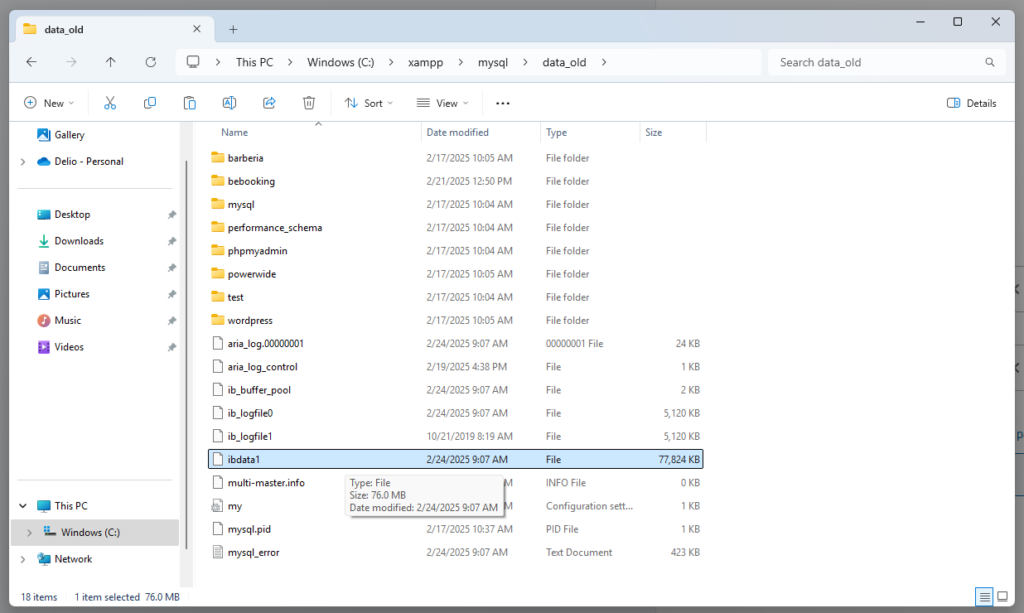
Task: Click the Cut scissors icon in toolbar
Action: click(x=110, y=103)
